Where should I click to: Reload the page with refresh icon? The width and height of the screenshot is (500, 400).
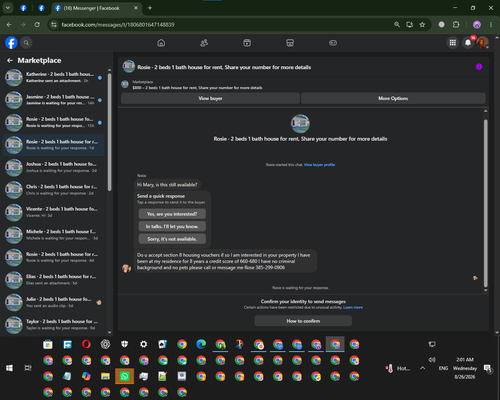(x=37, y=25)
